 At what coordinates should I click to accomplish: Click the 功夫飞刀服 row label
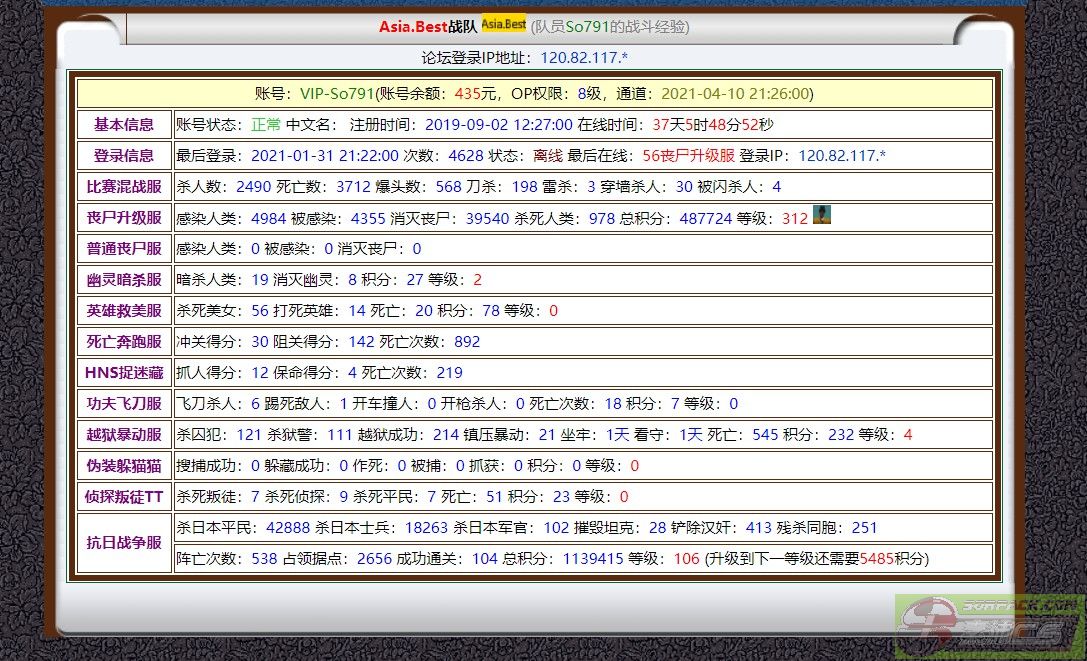click(x=124, y=404)
